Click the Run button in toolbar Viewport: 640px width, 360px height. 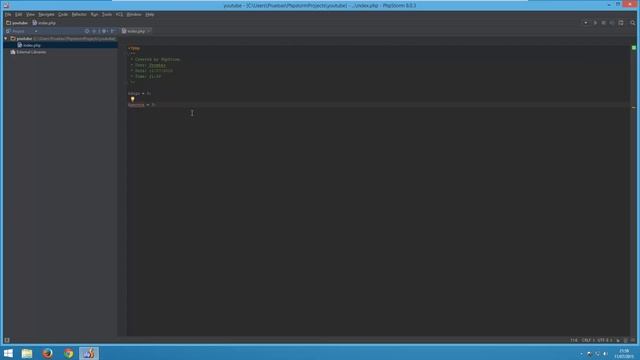pos(595,23)
